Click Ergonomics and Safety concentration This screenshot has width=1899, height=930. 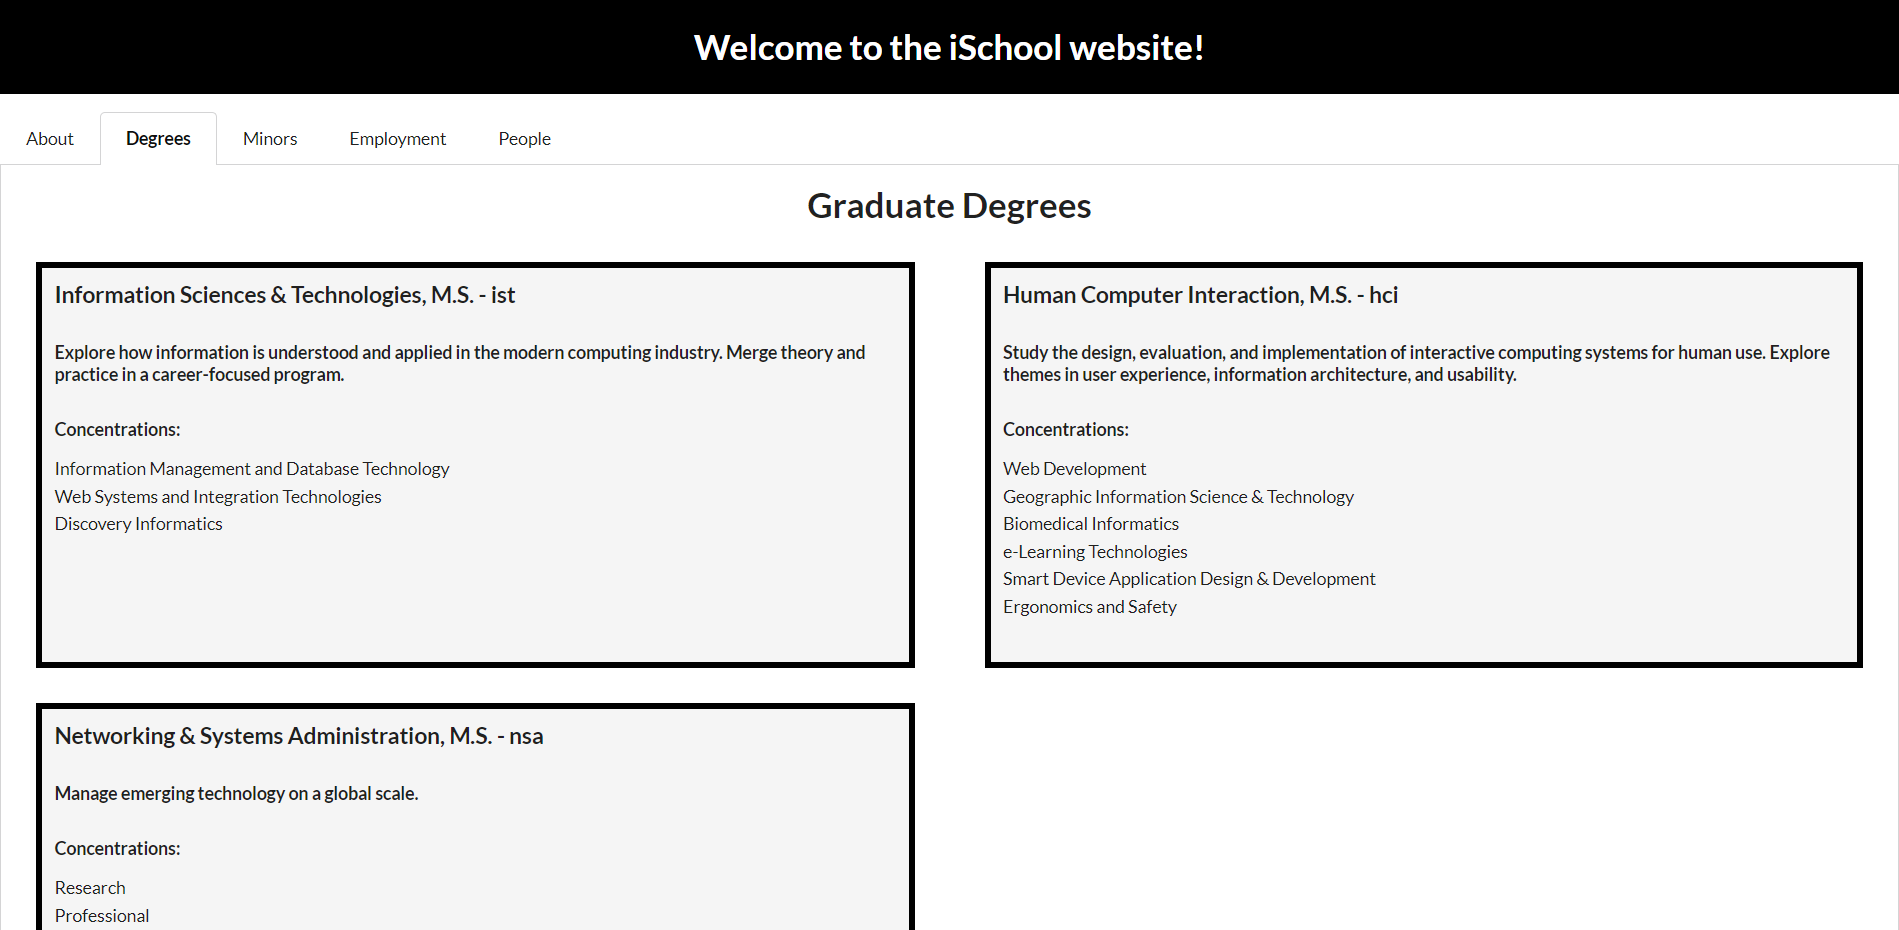pos(1089,607)
